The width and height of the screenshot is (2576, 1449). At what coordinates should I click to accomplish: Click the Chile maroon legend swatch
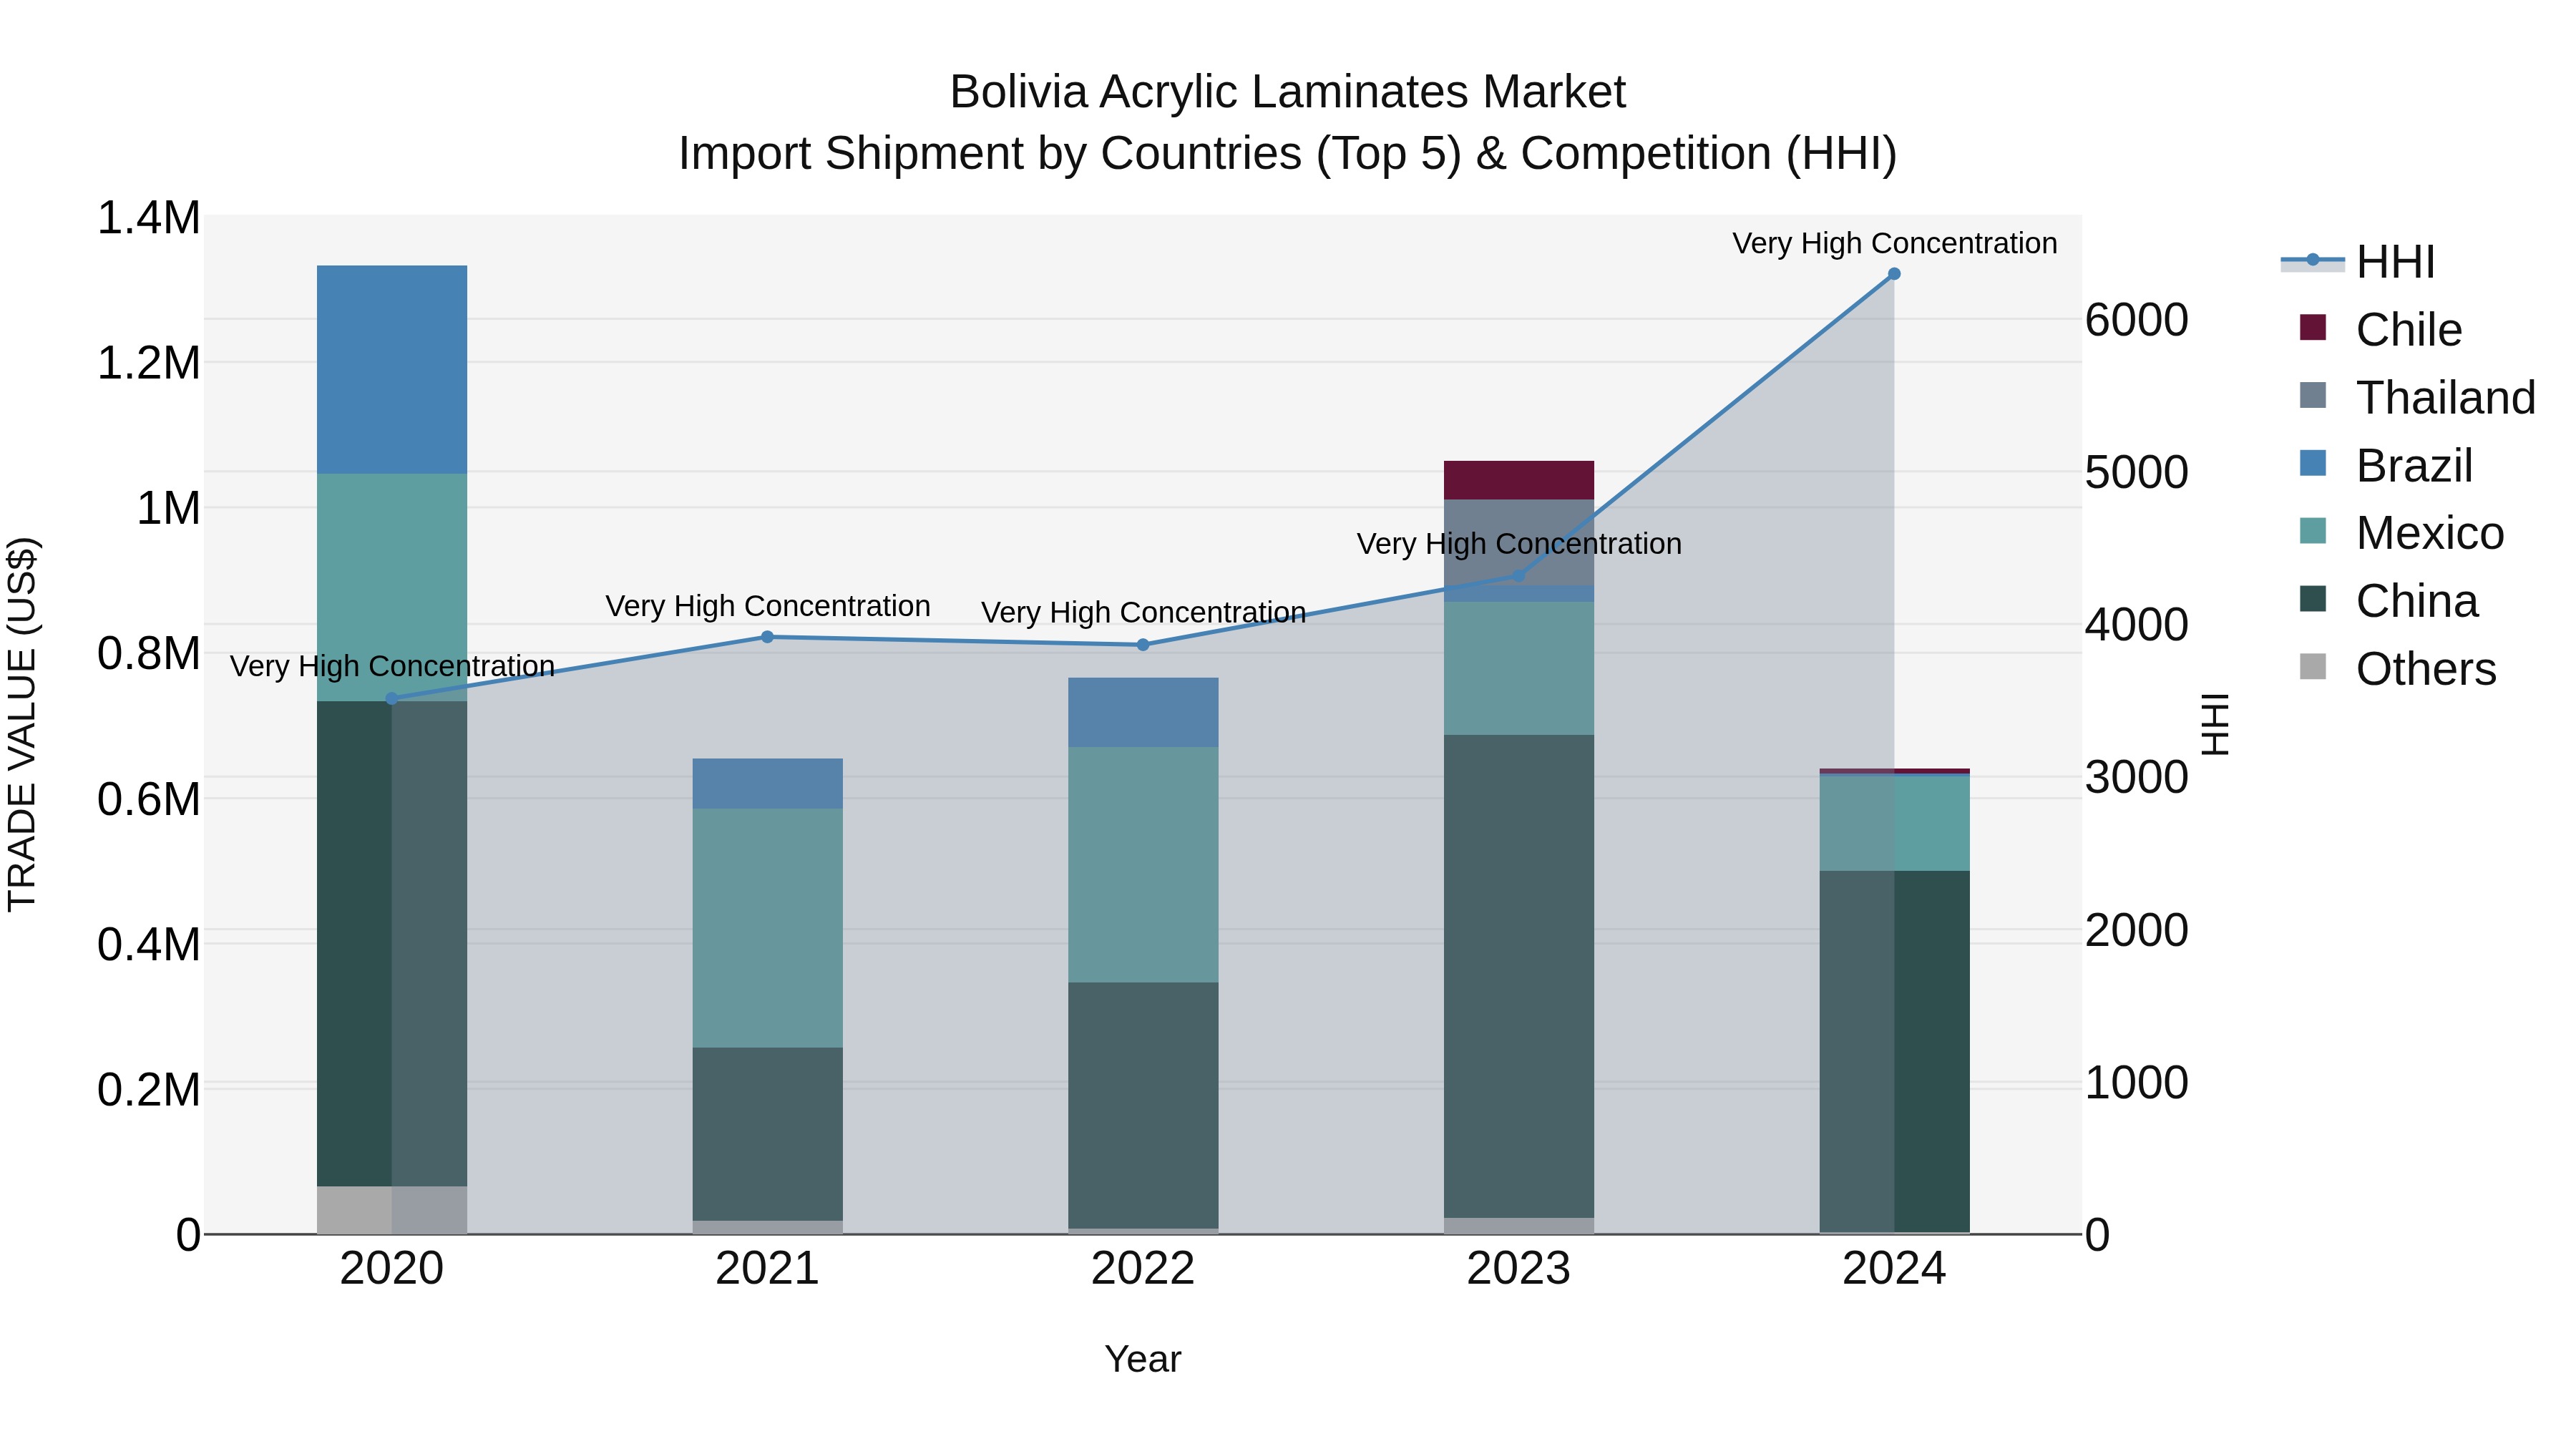click(2313, 327)
